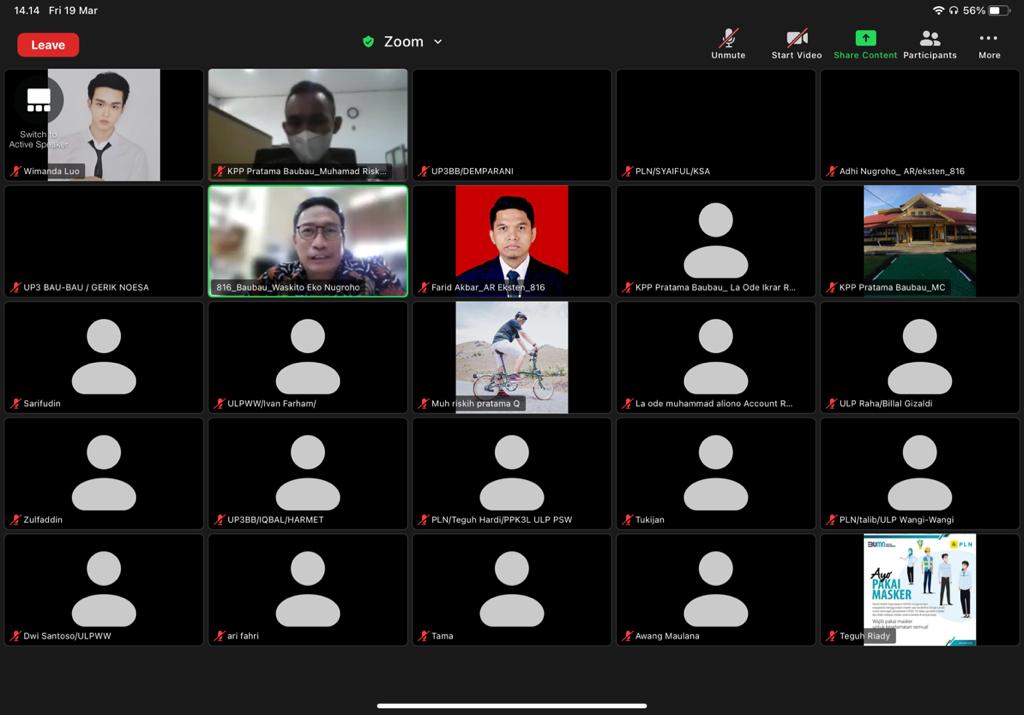Select Waskito Eko Nugroho's video tile
The height and width of the screenshot is (715, 1024).
[x=308, y=240]
